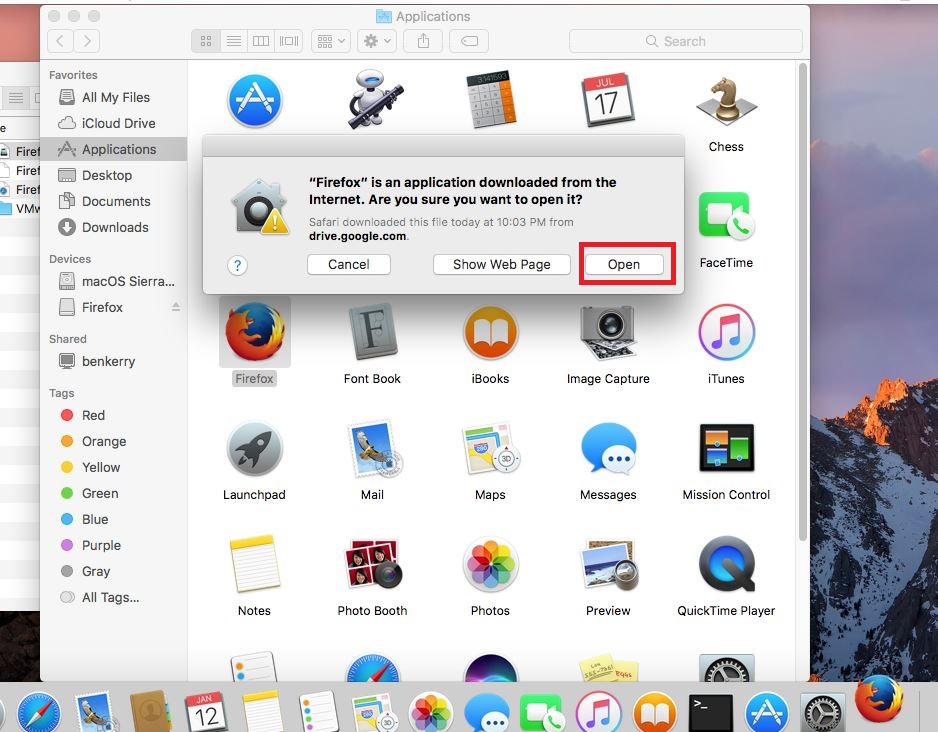
Task: Eject the Firefox disk image
Action: point(176,307)
